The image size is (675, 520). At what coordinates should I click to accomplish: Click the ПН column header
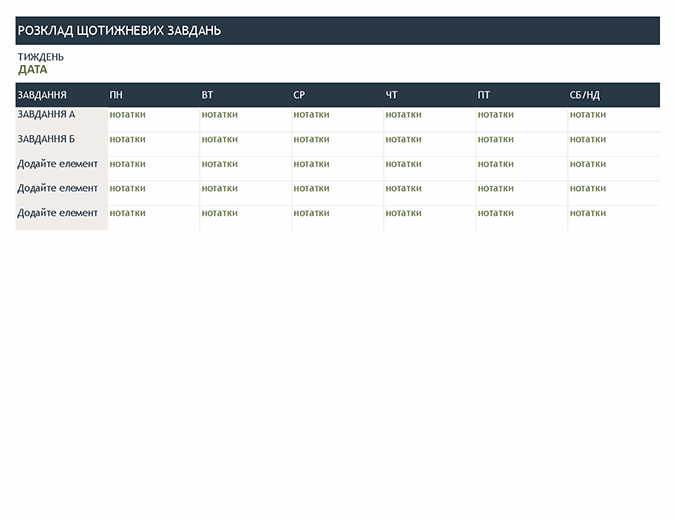[117, 95]
